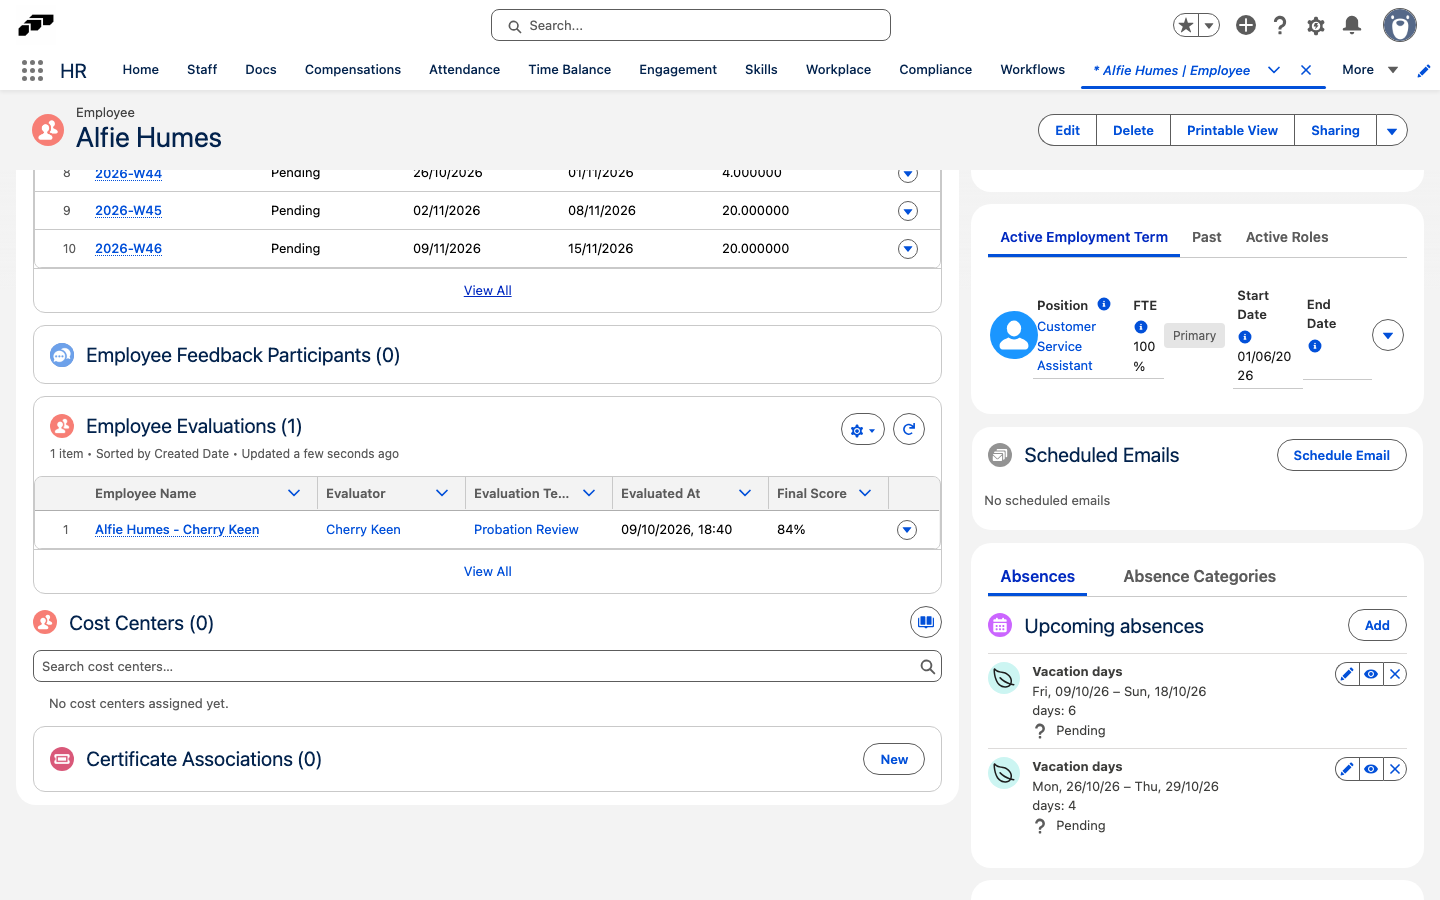Open the Setup gear icon
Screen dimensions: 1440x900
click(x=1316, y=25)
